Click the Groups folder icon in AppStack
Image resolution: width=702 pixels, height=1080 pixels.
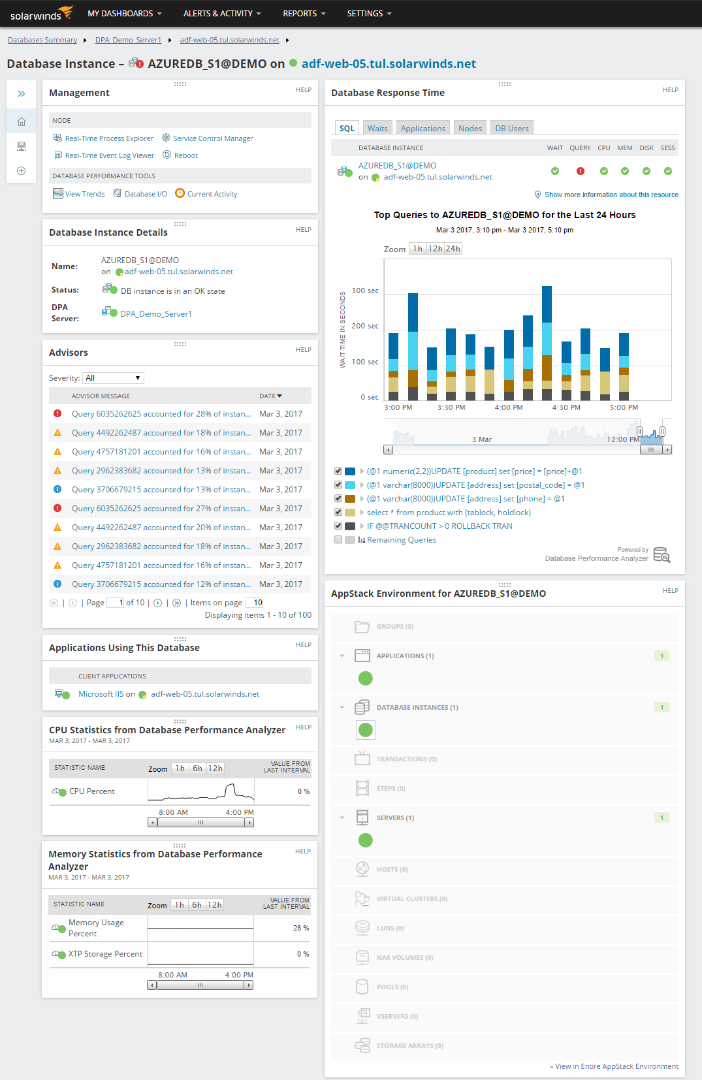[x=362, y=627]
